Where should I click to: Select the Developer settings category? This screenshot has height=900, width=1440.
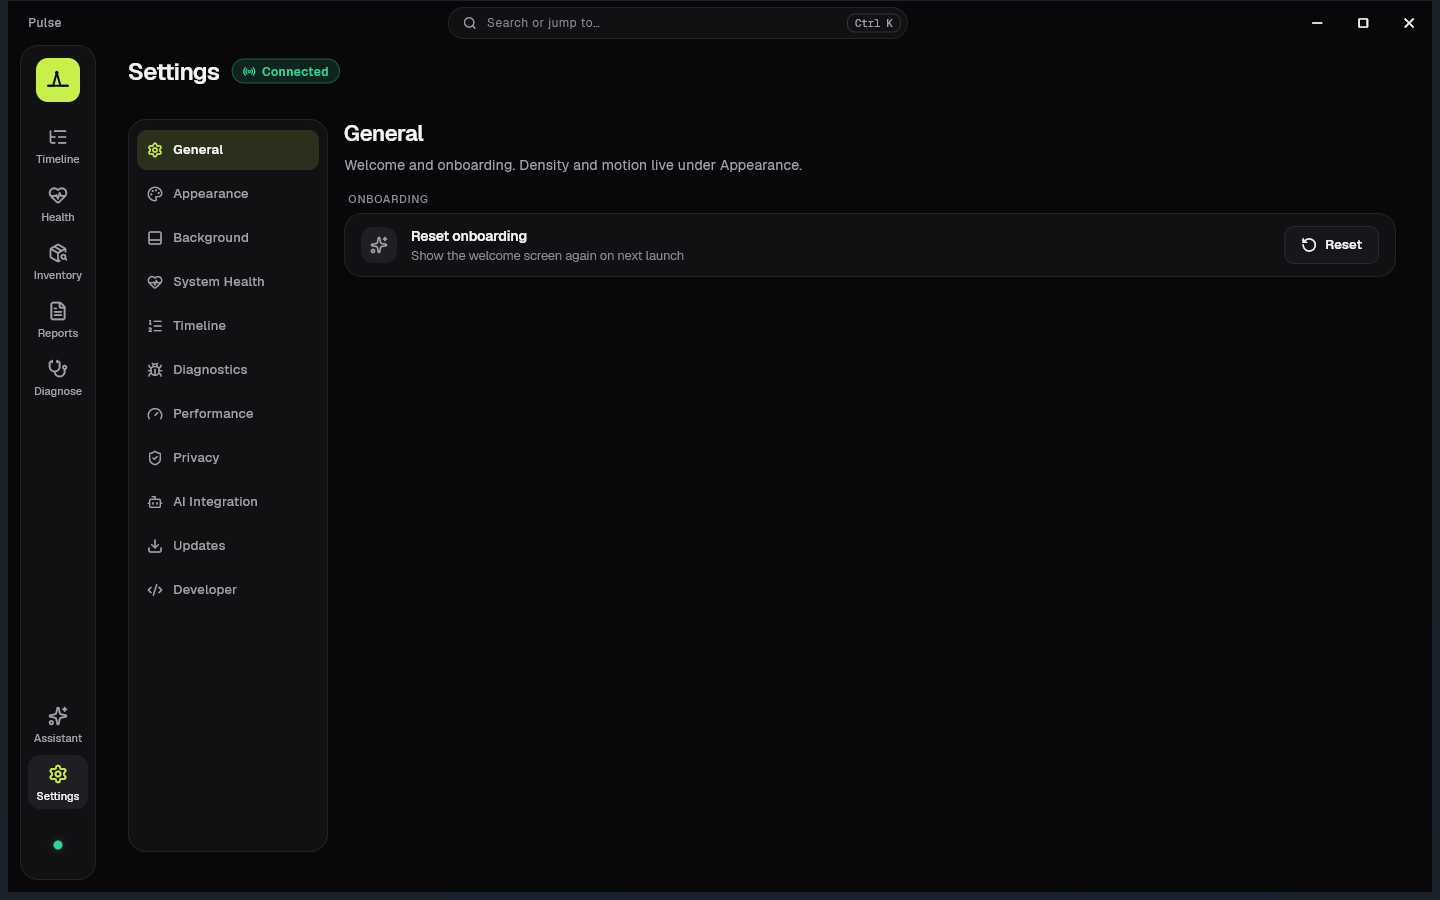[228, 590]
